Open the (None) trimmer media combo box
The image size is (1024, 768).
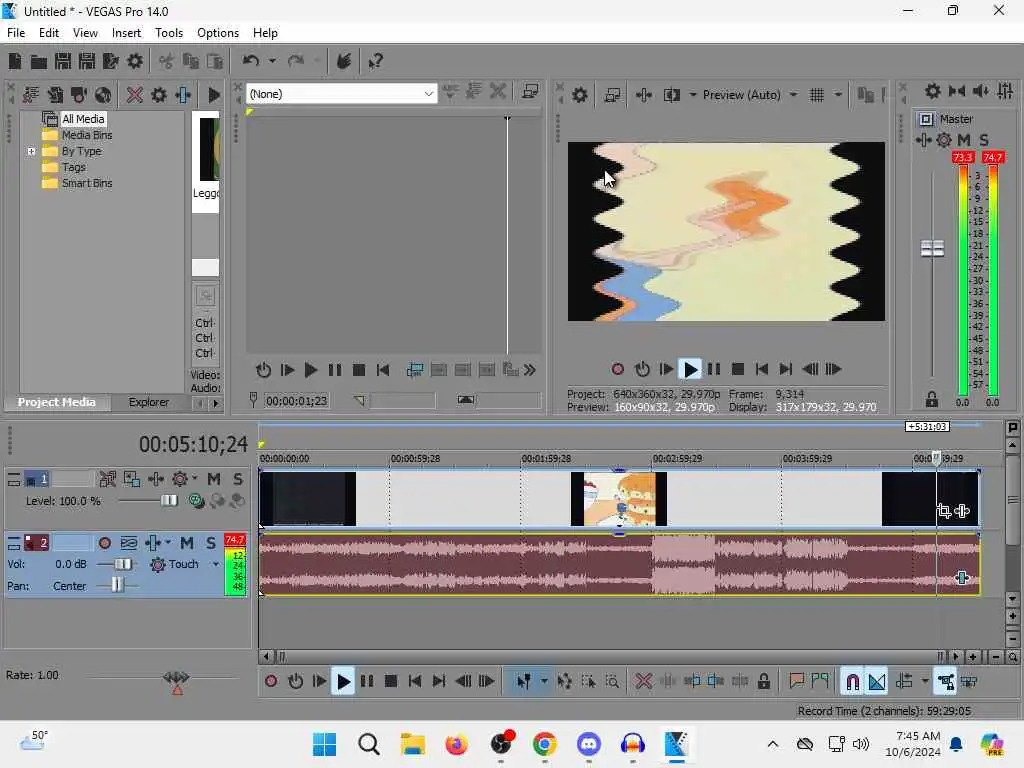(342, 94)
